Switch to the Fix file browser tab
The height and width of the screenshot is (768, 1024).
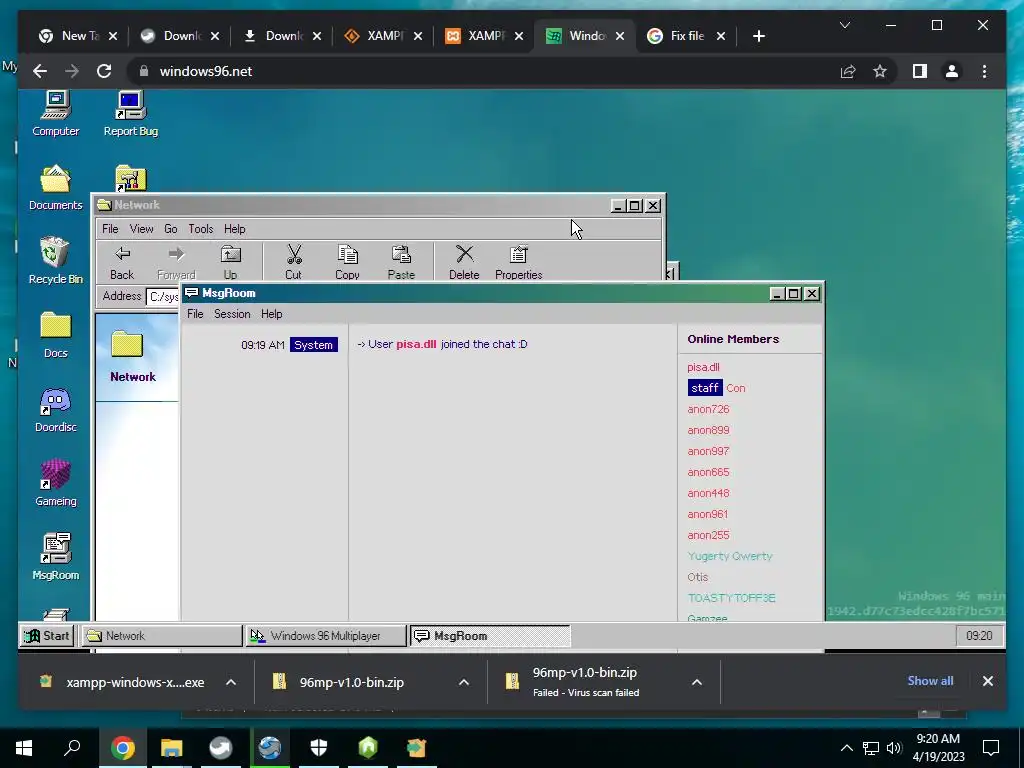point(686,36)
